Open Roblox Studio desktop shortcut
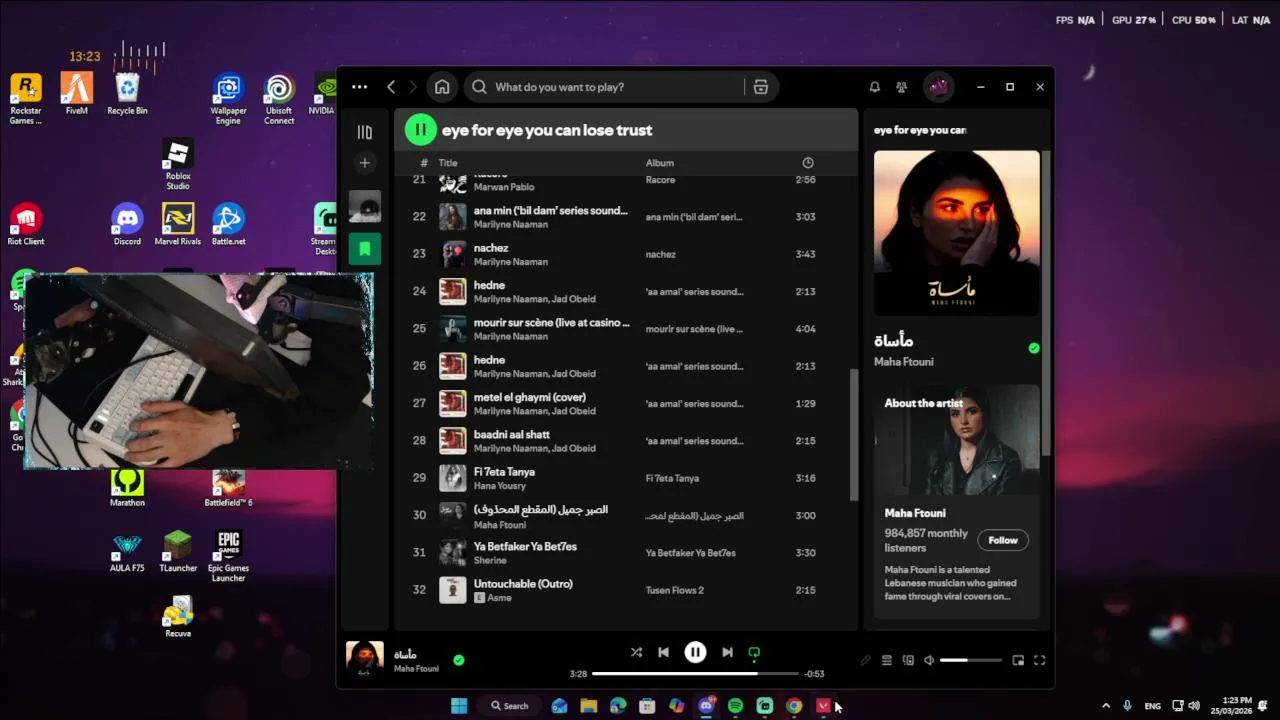Screen dimensions: 1280x720 click(178, 165)
